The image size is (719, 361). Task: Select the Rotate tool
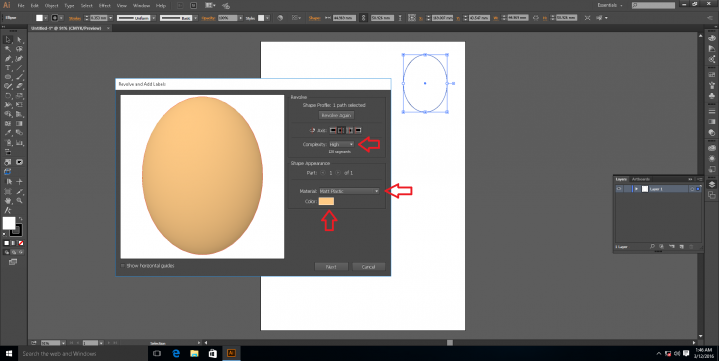pyautogui.click(x=8, y=96)
